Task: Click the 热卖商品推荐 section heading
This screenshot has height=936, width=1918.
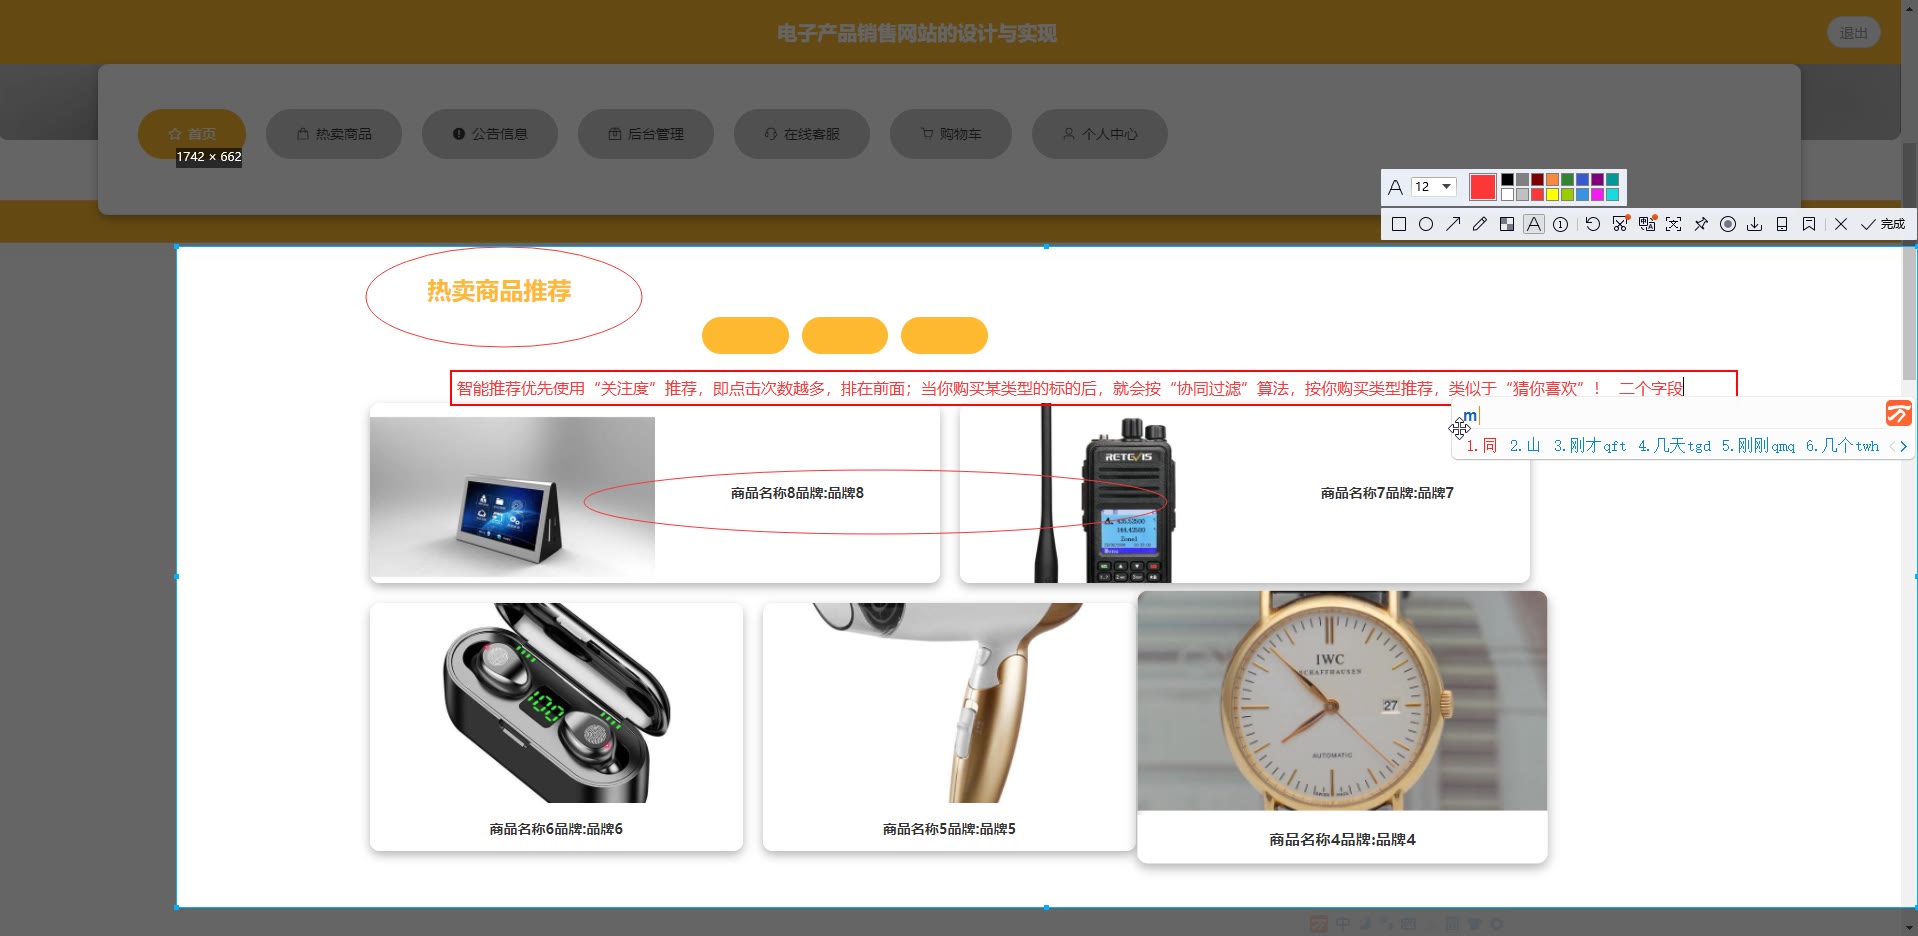Action: (x=499, y=291)
